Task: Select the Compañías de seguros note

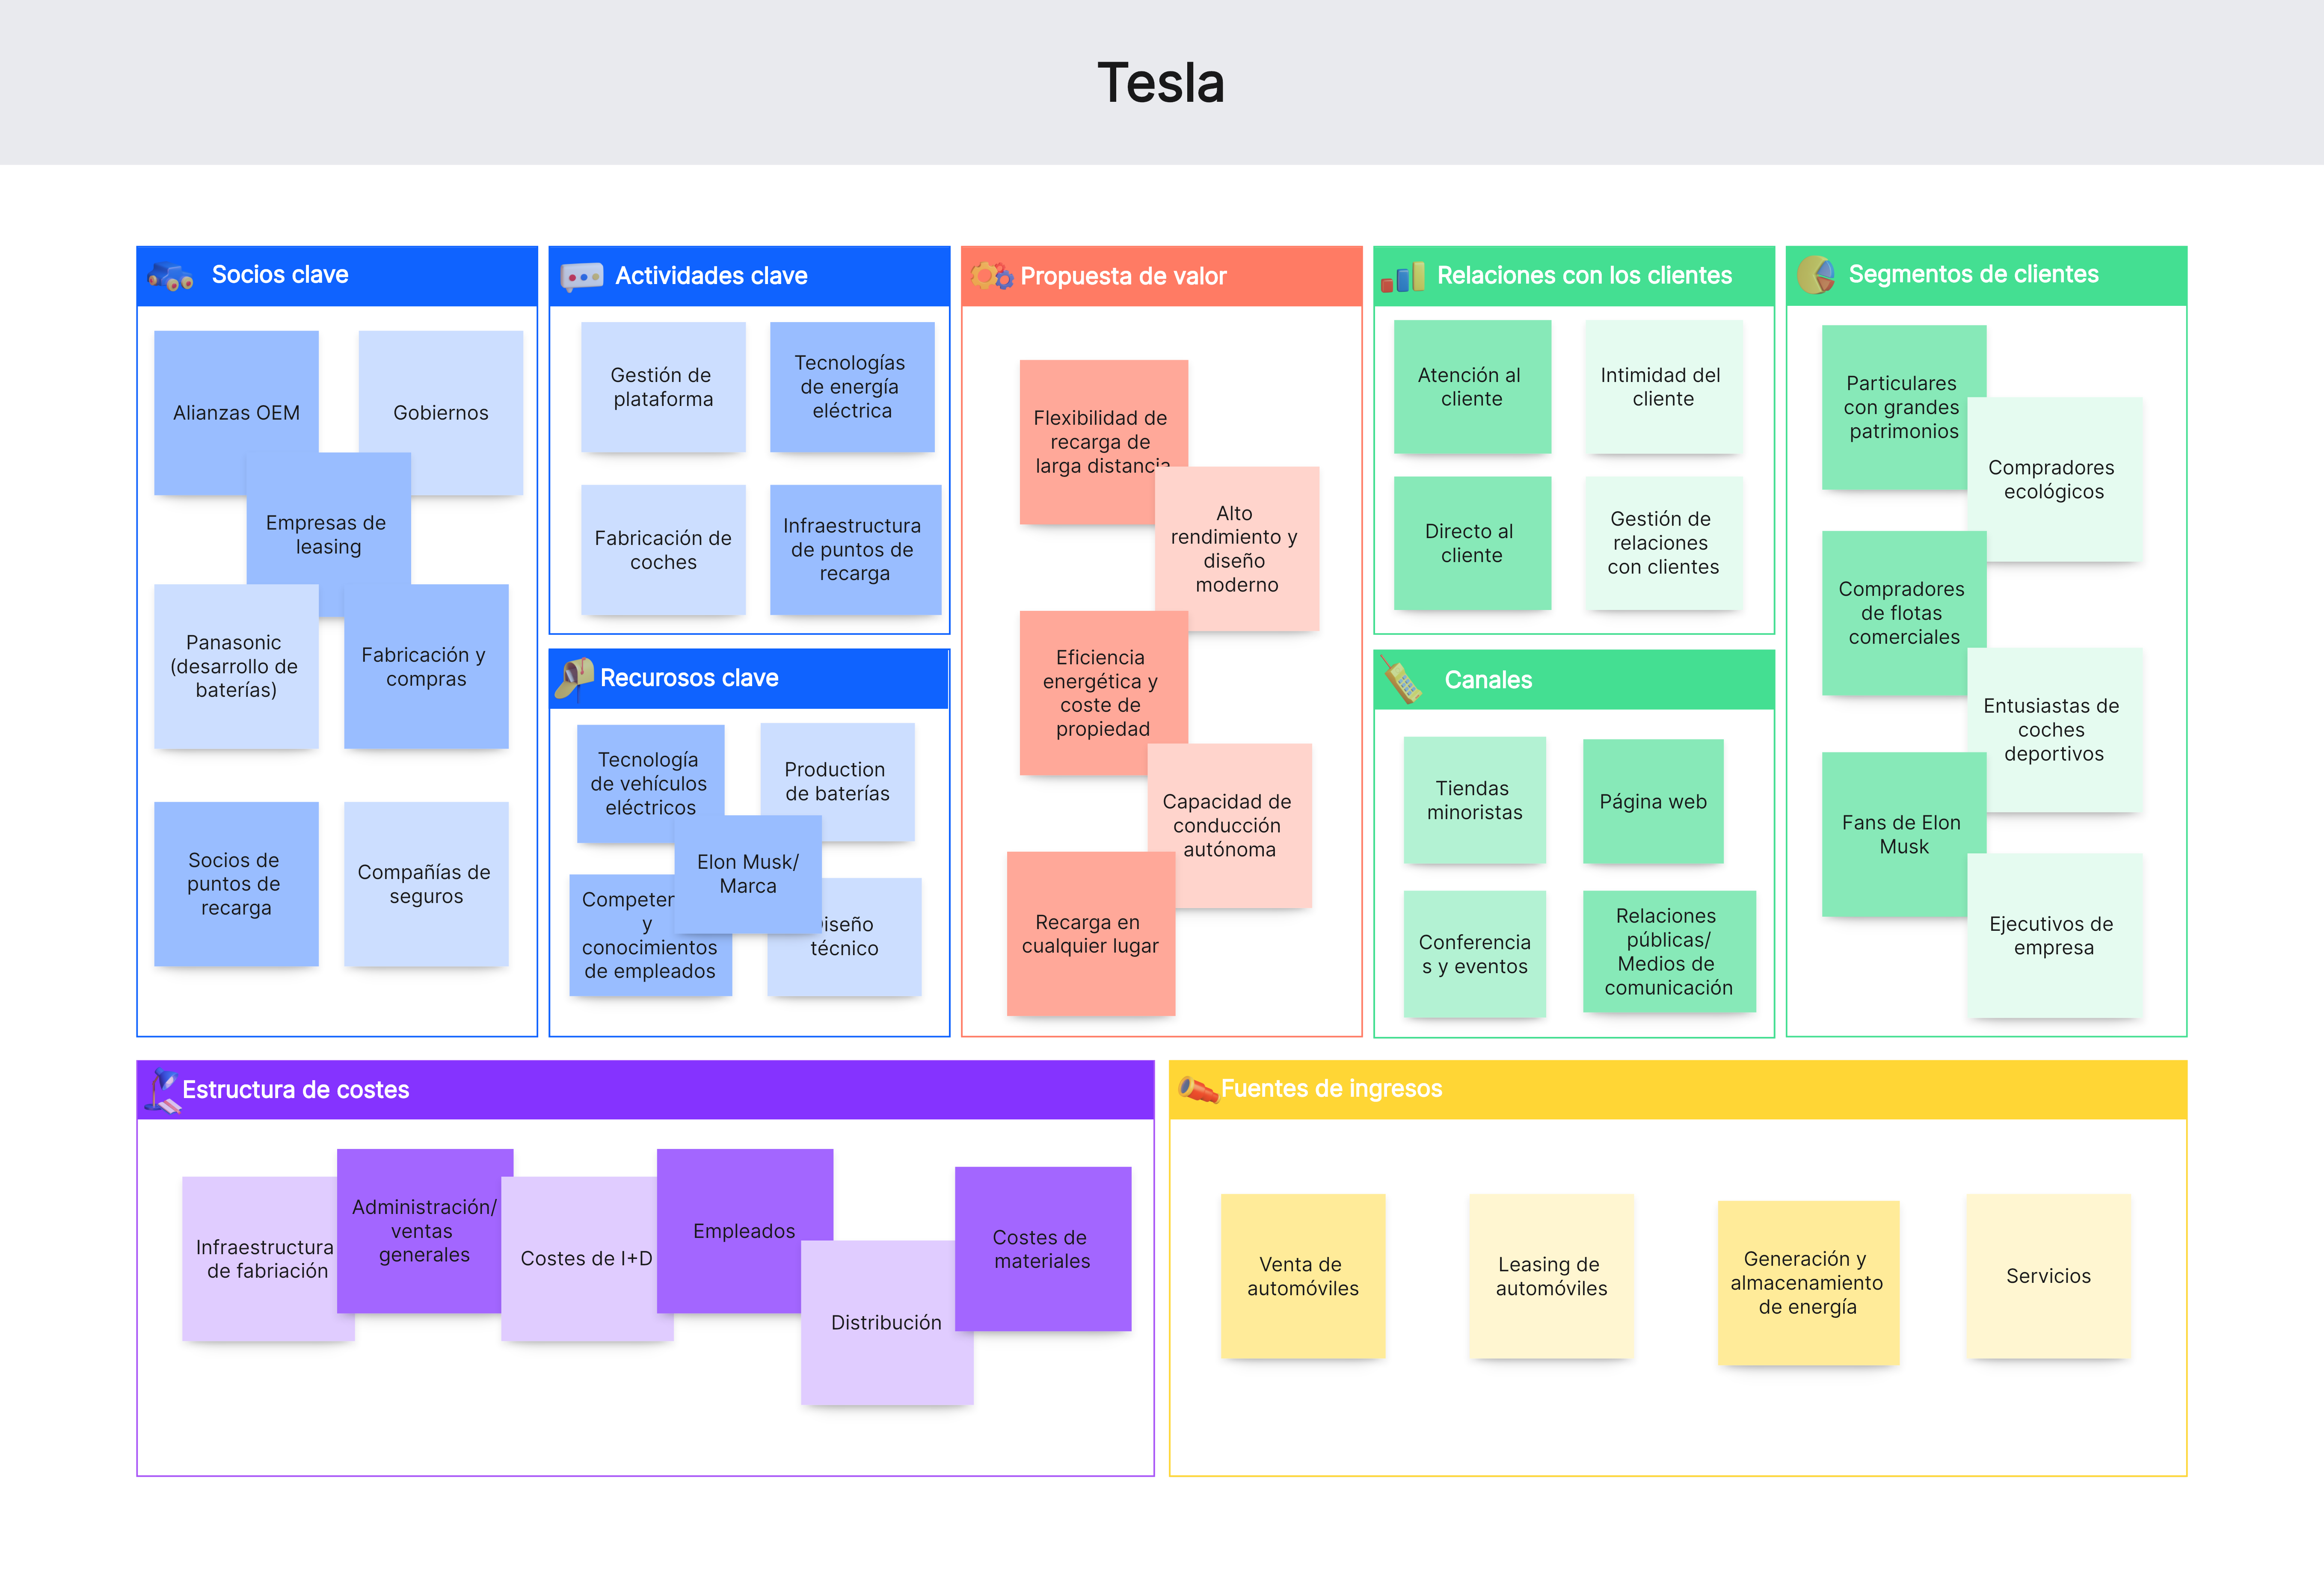Action: coord(426,884)
